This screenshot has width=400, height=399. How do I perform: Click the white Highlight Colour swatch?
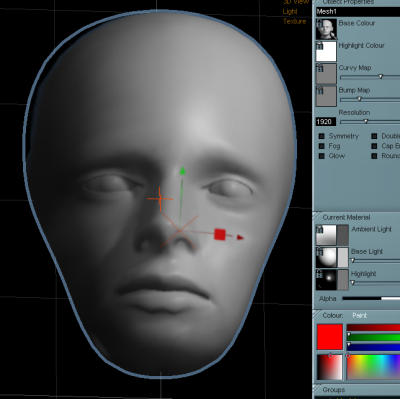coord(326,51)
